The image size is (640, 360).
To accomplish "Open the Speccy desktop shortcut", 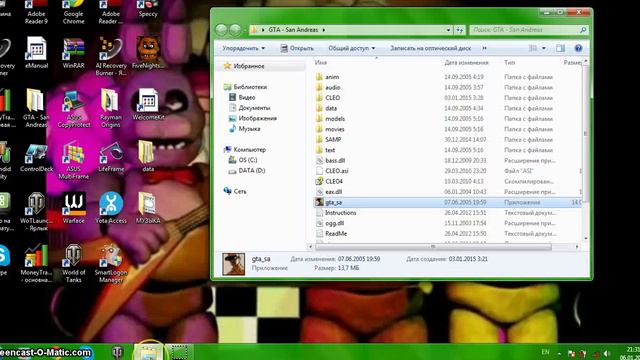I will [x=148, y=9].
